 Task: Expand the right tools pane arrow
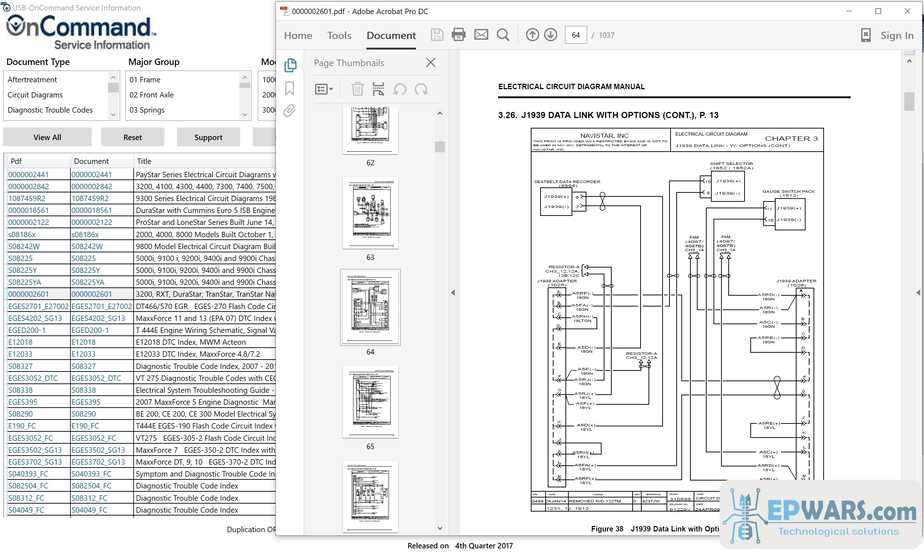coord(918,293)
